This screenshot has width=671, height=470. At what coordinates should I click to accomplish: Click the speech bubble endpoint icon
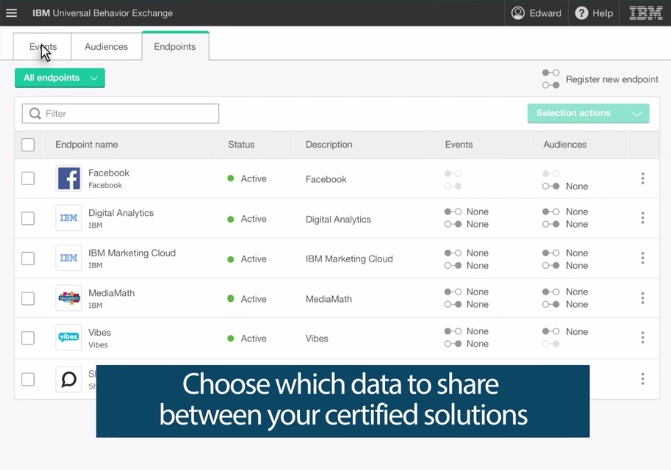[68, 379]
